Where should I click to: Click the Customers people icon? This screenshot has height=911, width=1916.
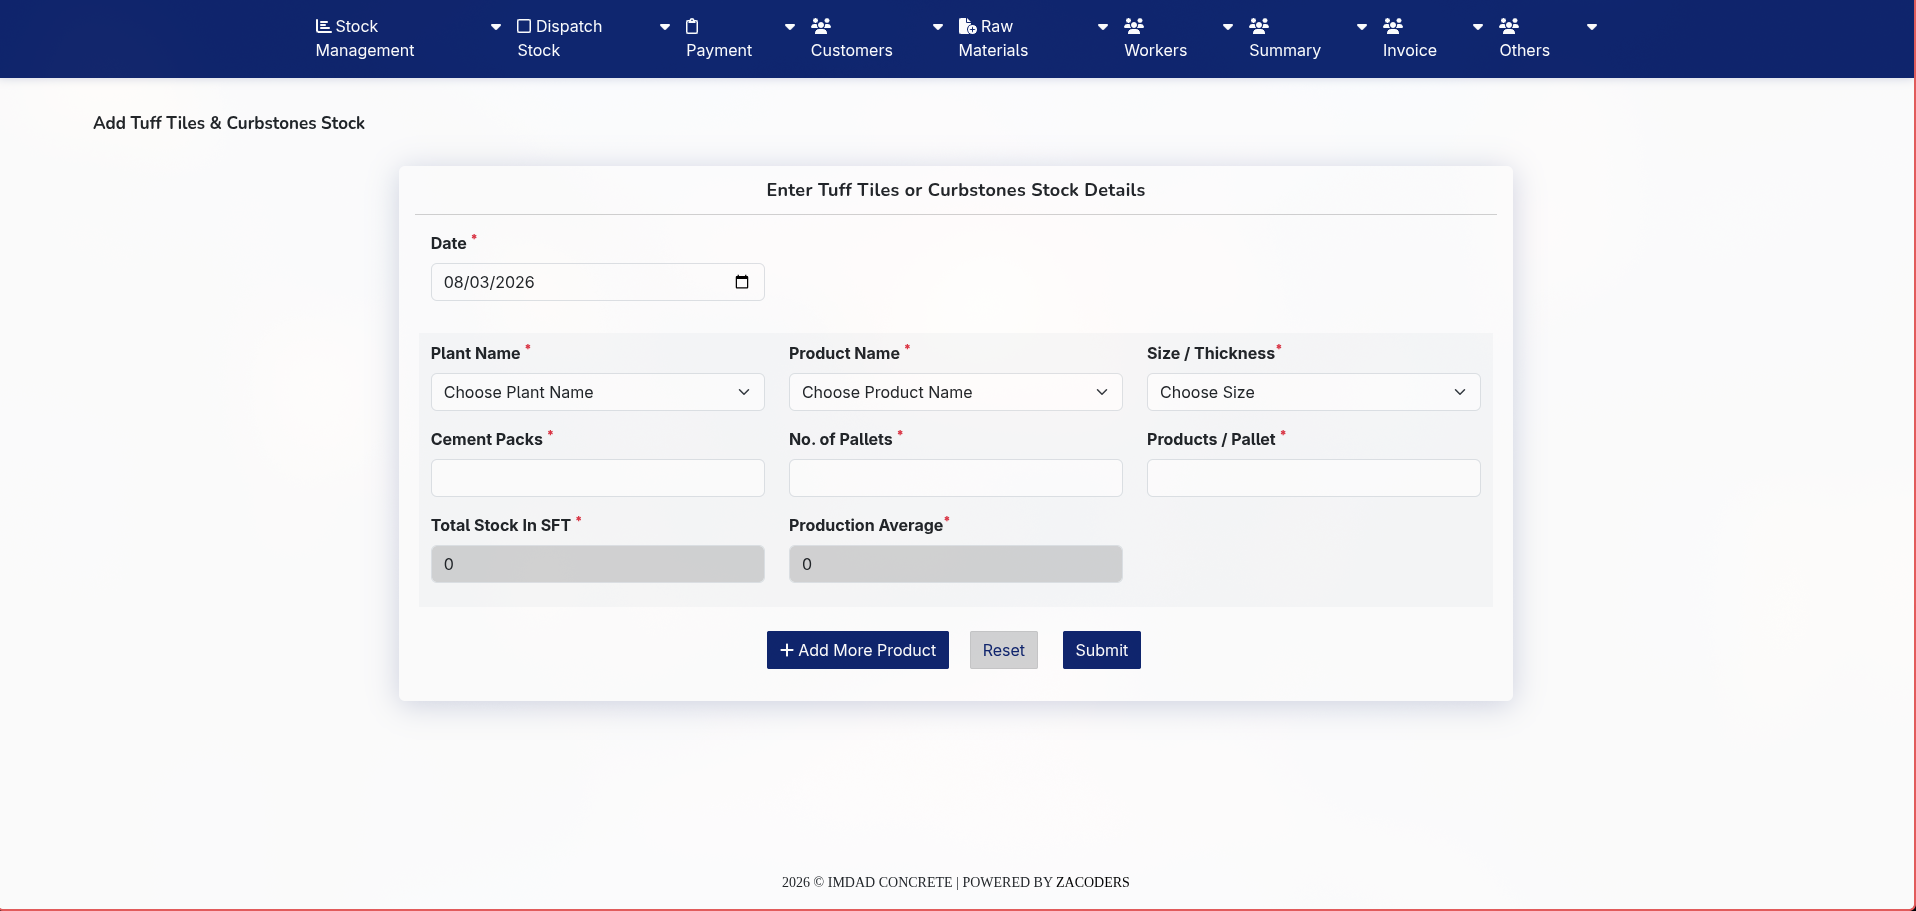pyautogui.click(x=821, y=26)
